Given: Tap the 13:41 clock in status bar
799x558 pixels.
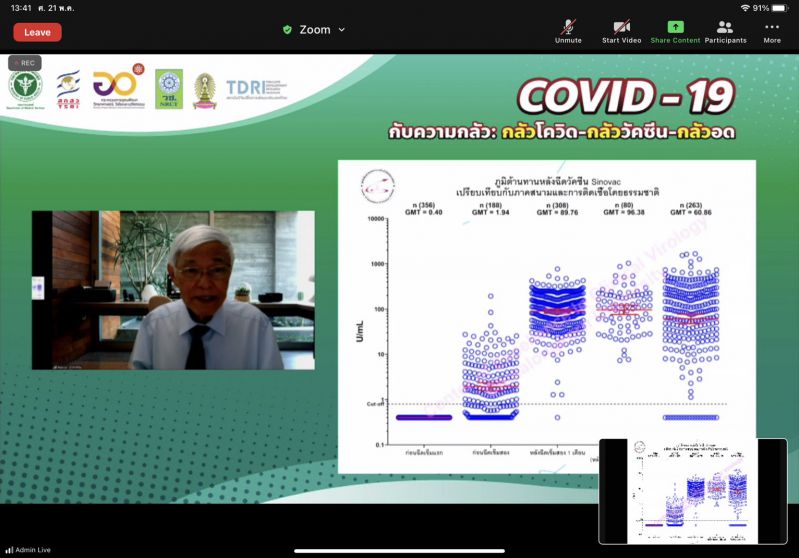Looking at the screenshot, I should point(21,8).
